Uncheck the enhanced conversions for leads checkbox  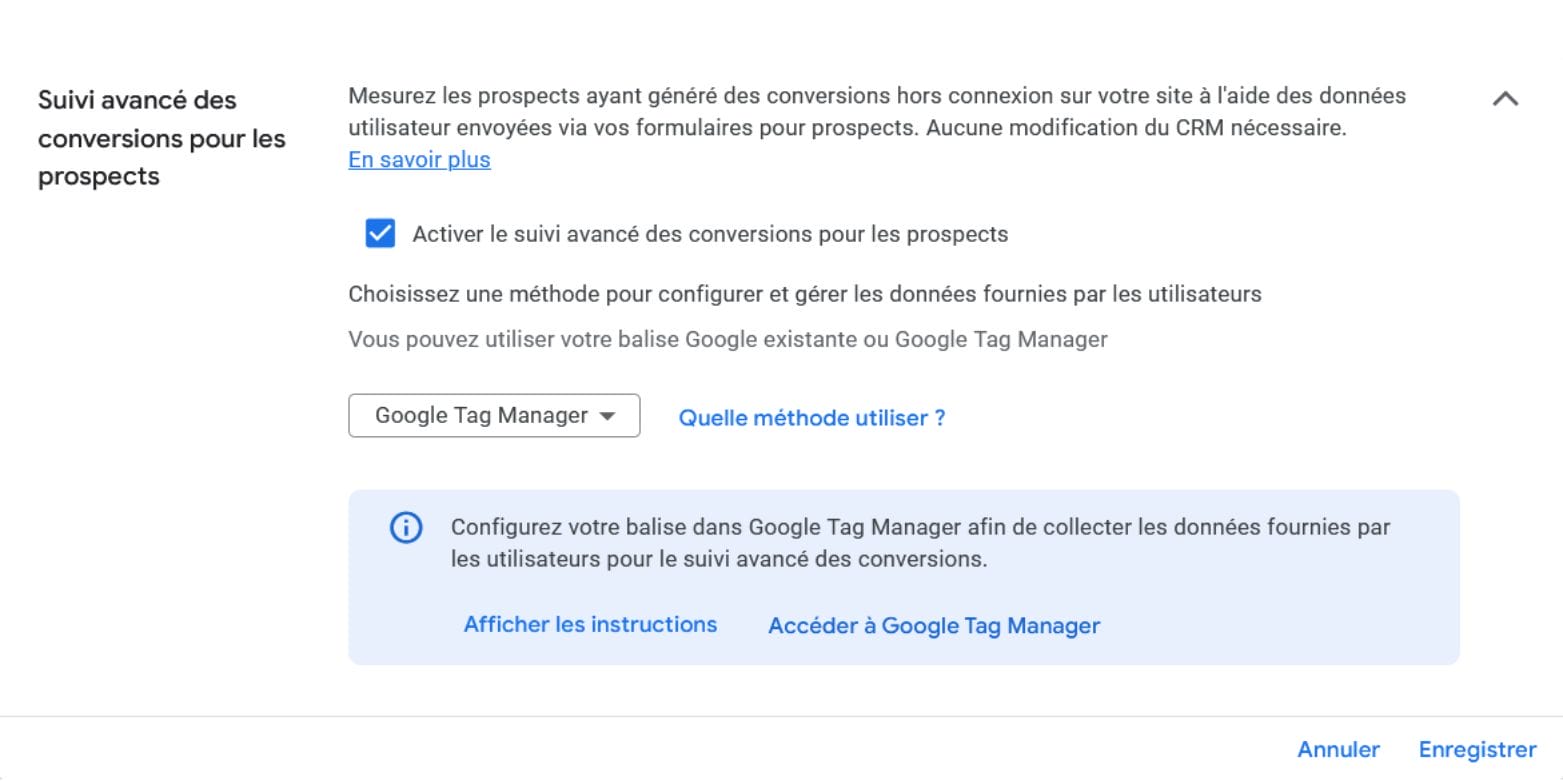coord(380,235)
